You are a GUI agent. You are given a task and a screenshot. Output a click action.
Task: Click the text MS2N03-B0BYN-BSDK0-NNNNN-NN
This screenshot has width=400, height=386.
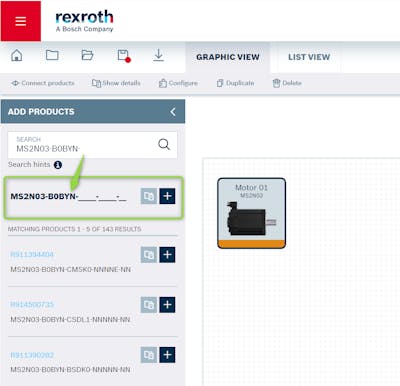[70, 370]
